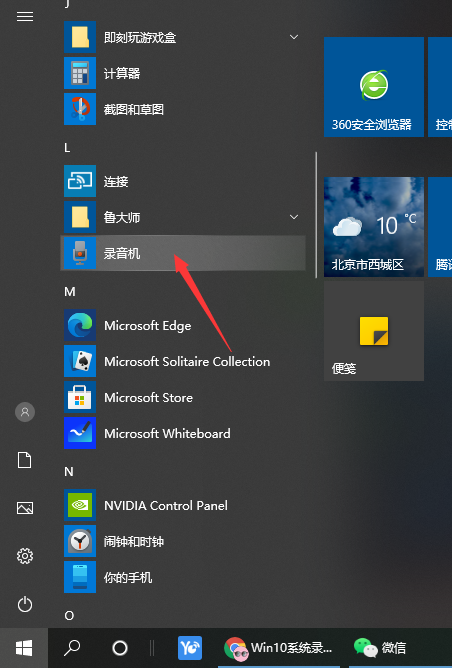Screen dimensions: 452x668
Task: Expand the 鲁大师 folder chevron
Action: pyautogui.click(x=294, y=217)
